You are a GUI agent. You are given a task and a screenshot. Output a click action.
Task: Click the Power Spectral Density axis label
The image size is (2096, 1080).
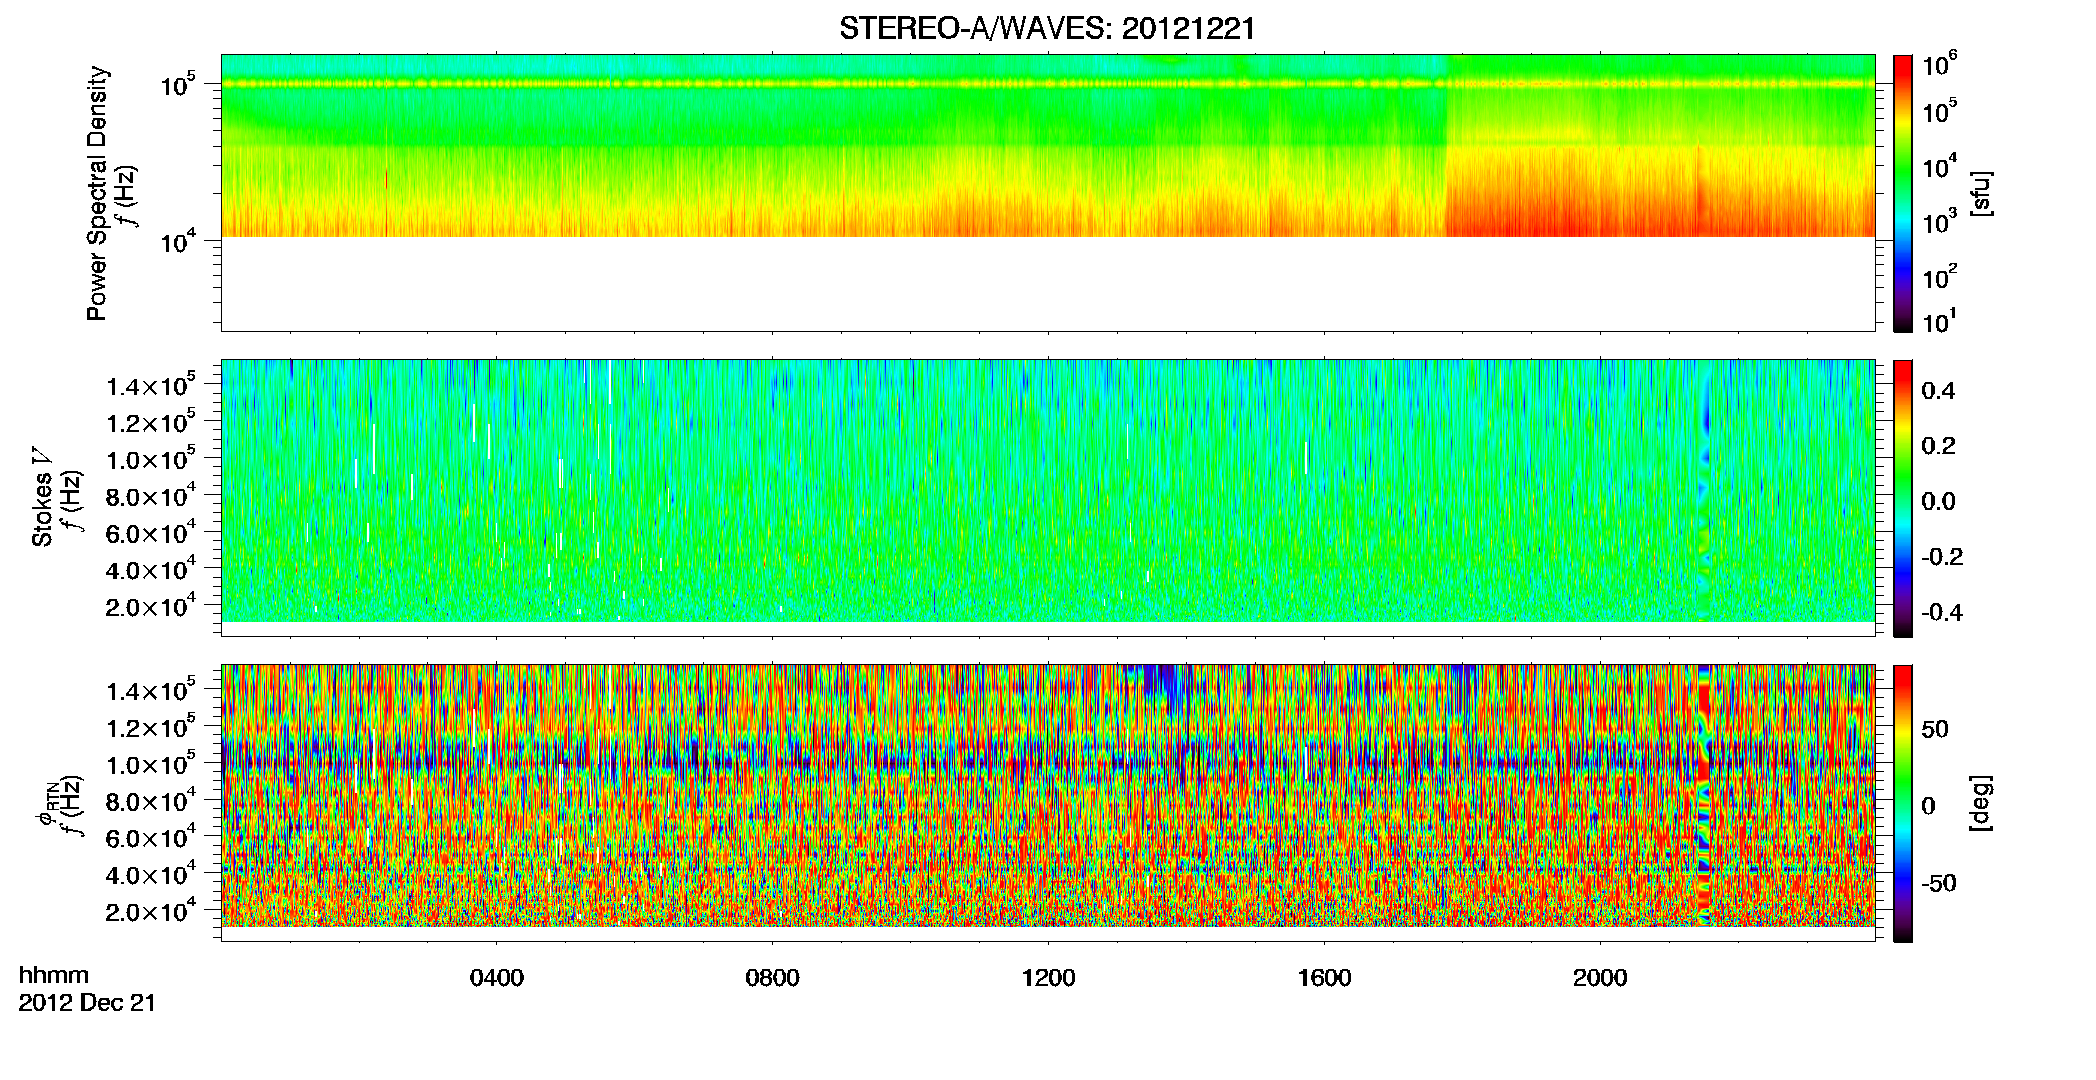[x=97, y=193]
